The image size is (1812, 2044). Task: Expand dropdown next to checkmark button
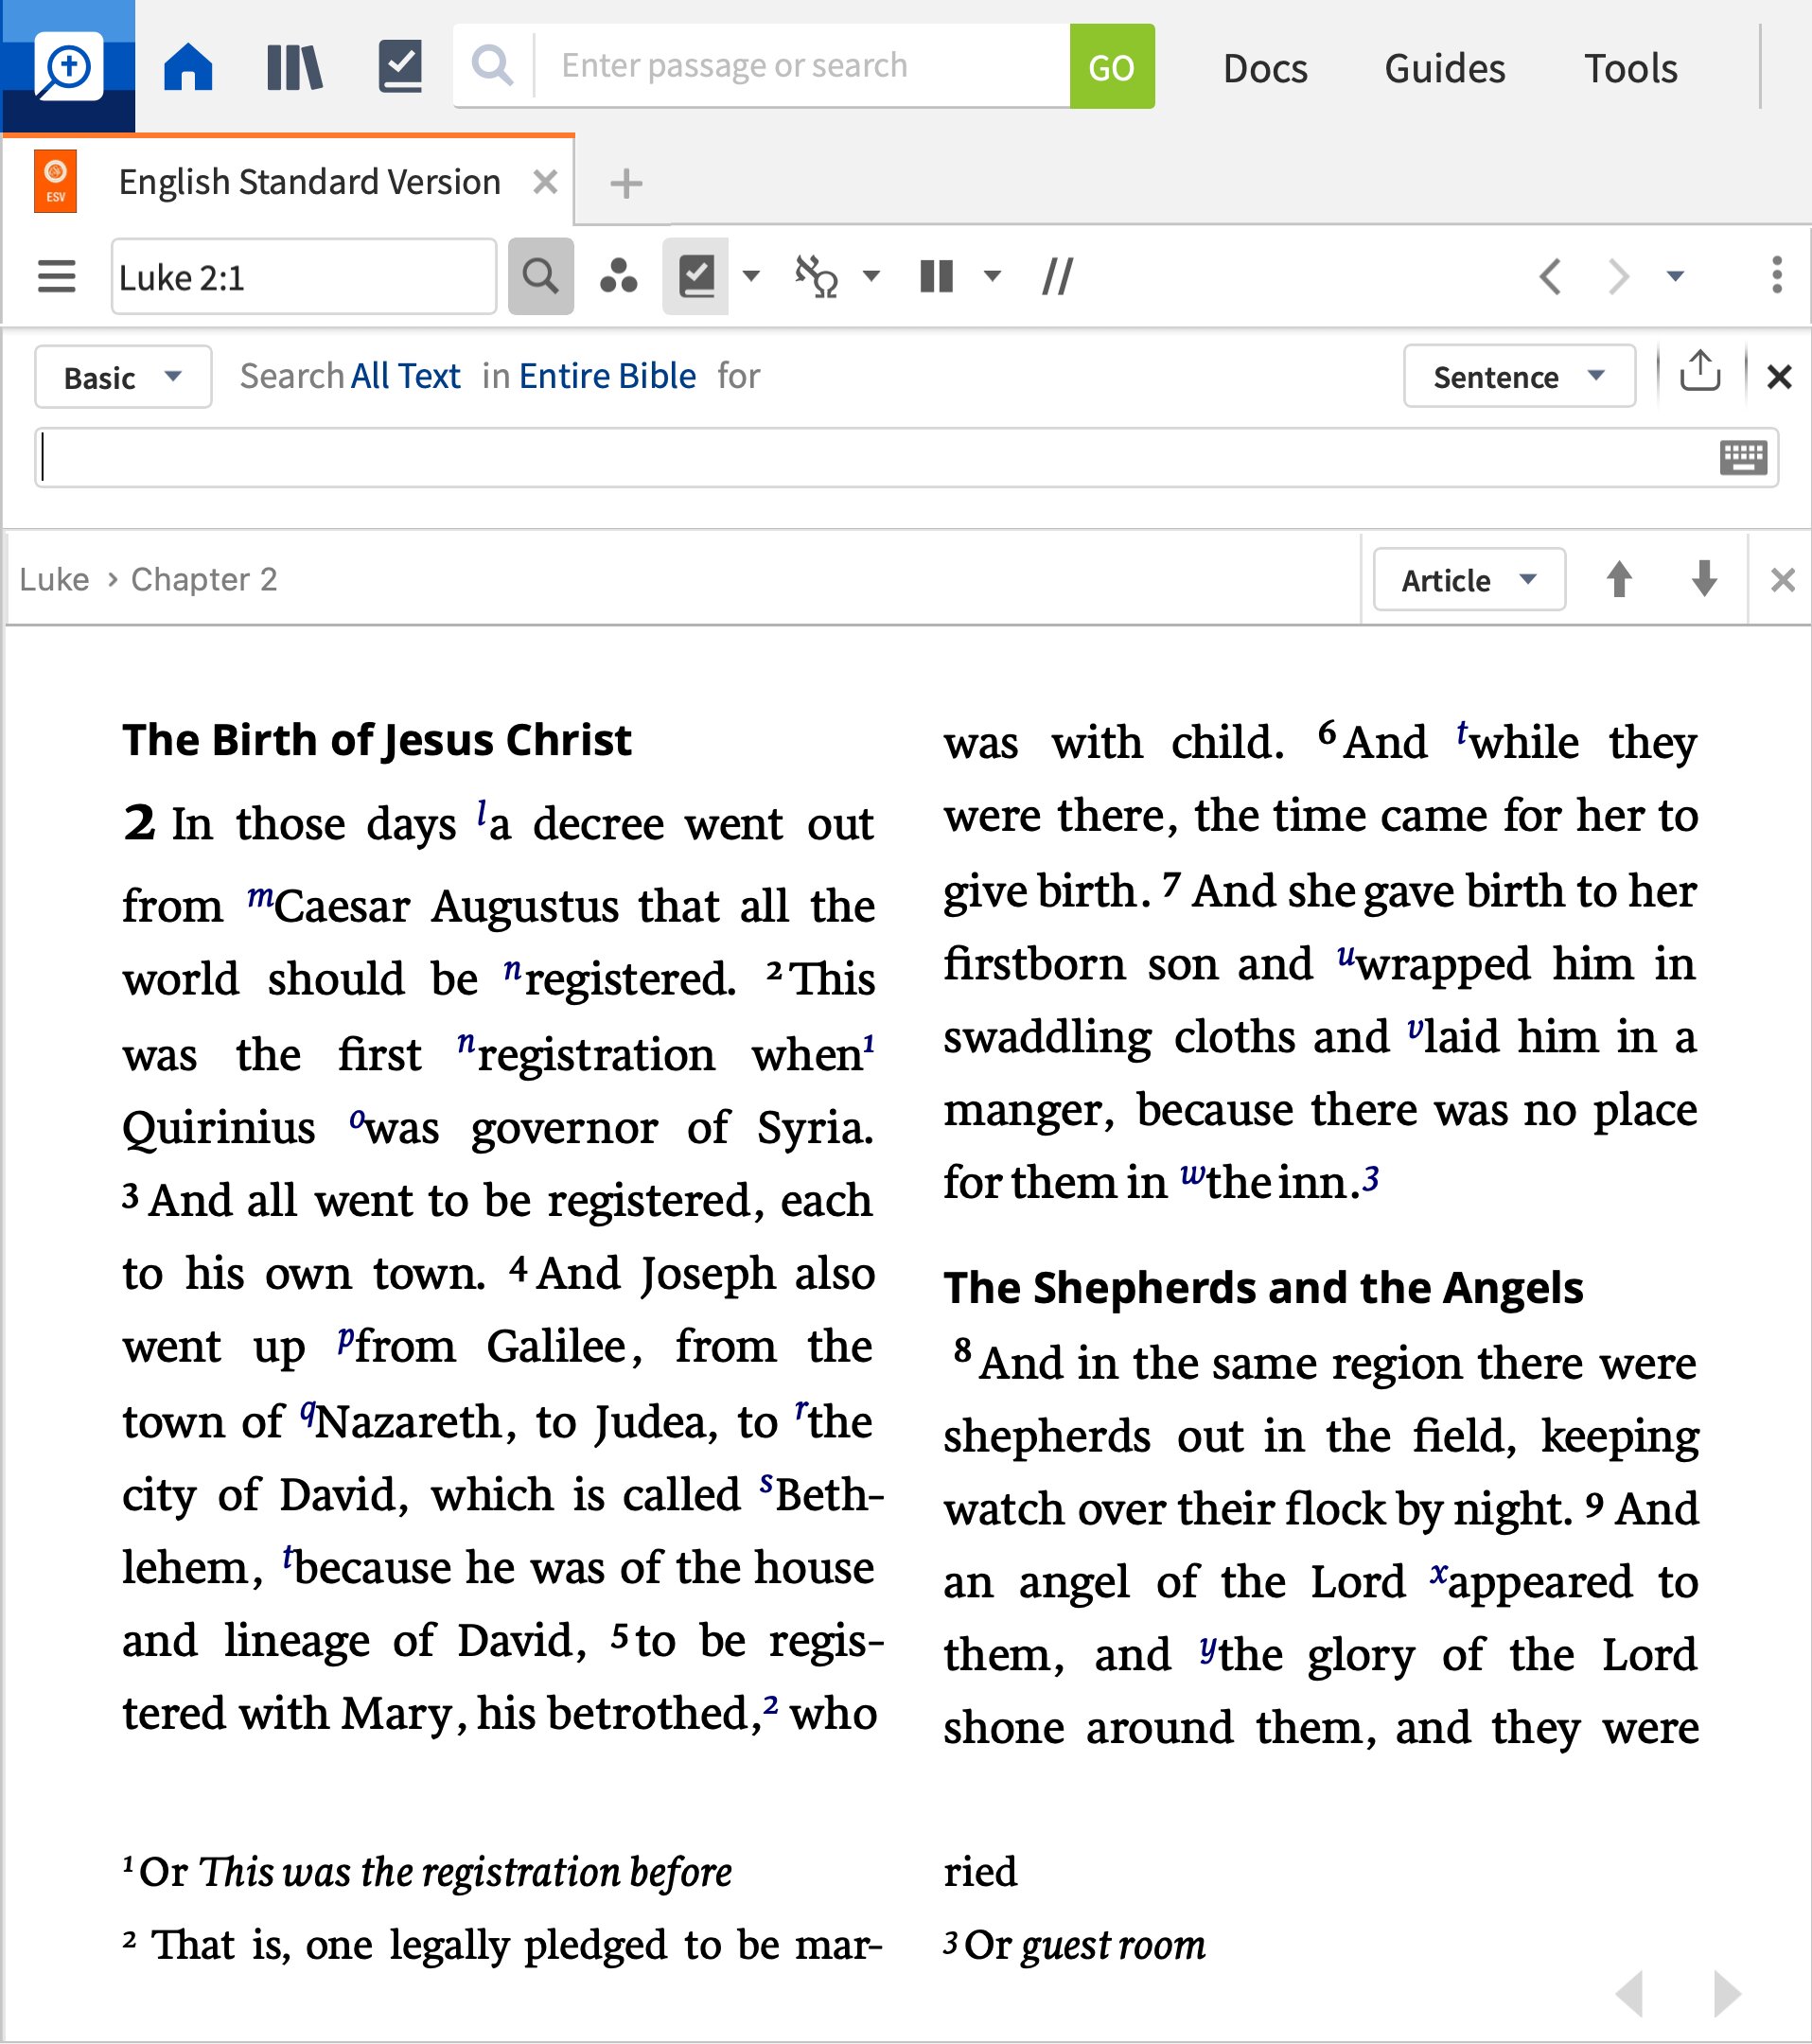pyautogui.click(x=751, y=276)
